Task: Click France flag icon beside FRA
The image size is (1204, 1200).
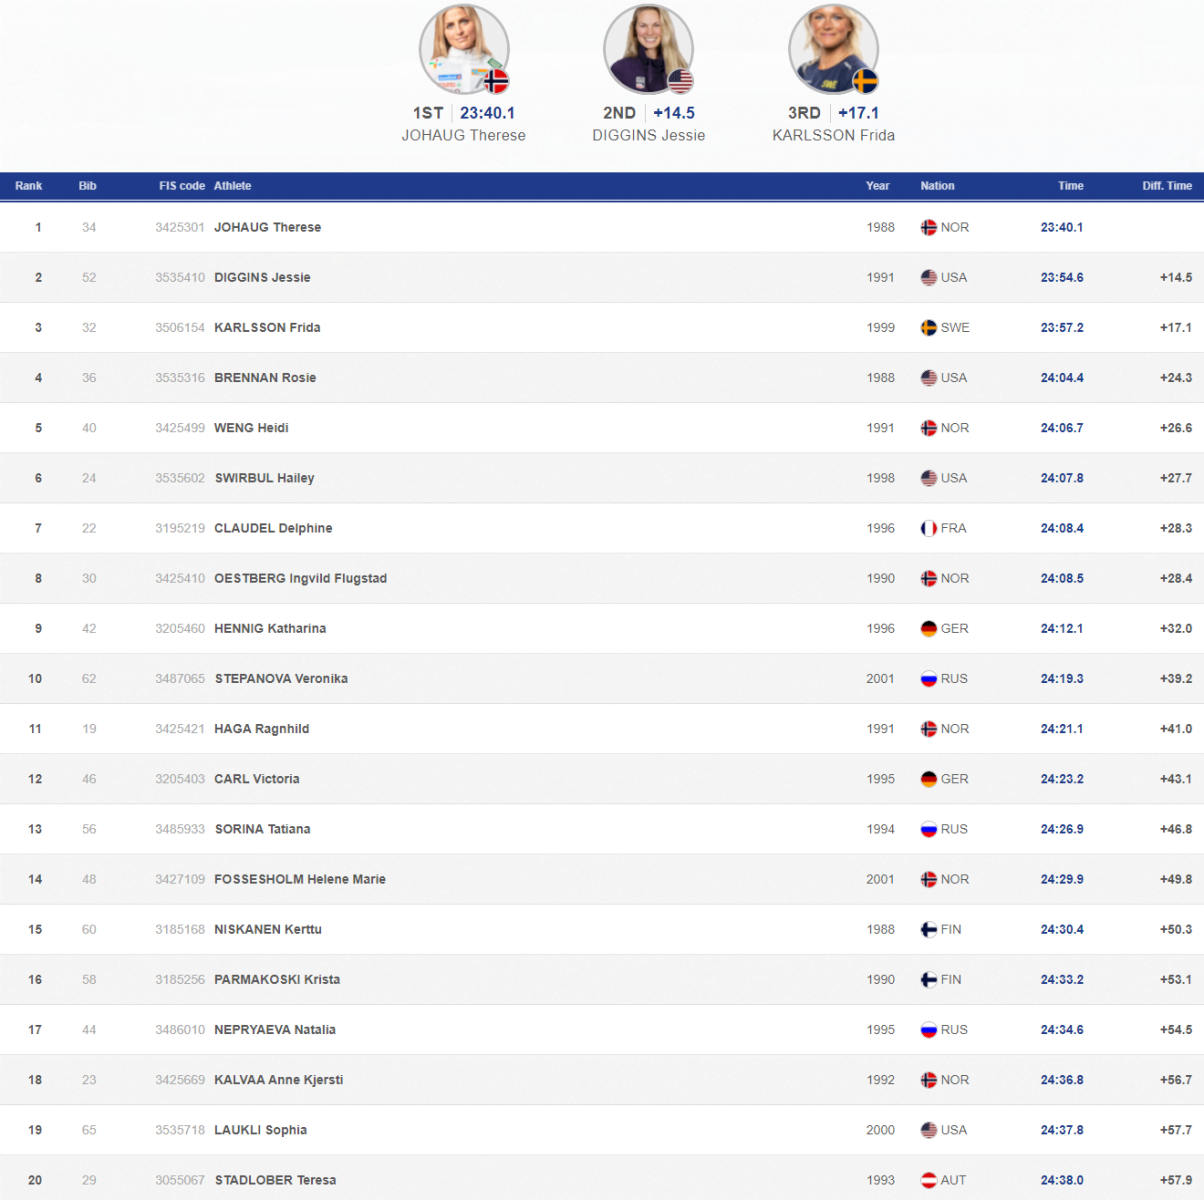Action: 928,528
